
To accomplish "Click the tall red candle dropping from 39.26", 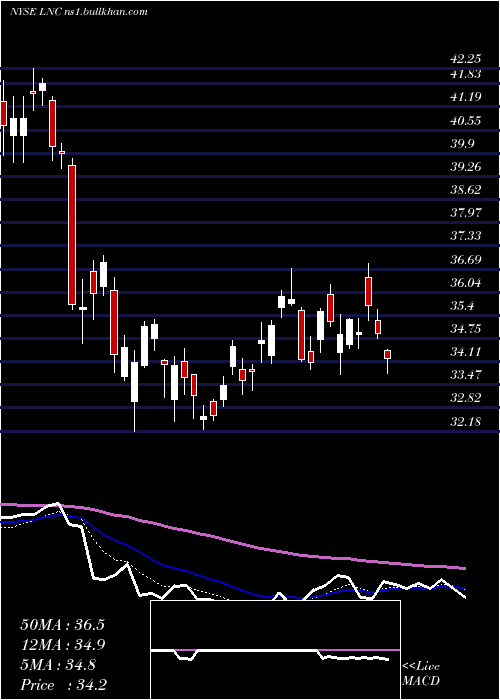I will coord(72,235).
